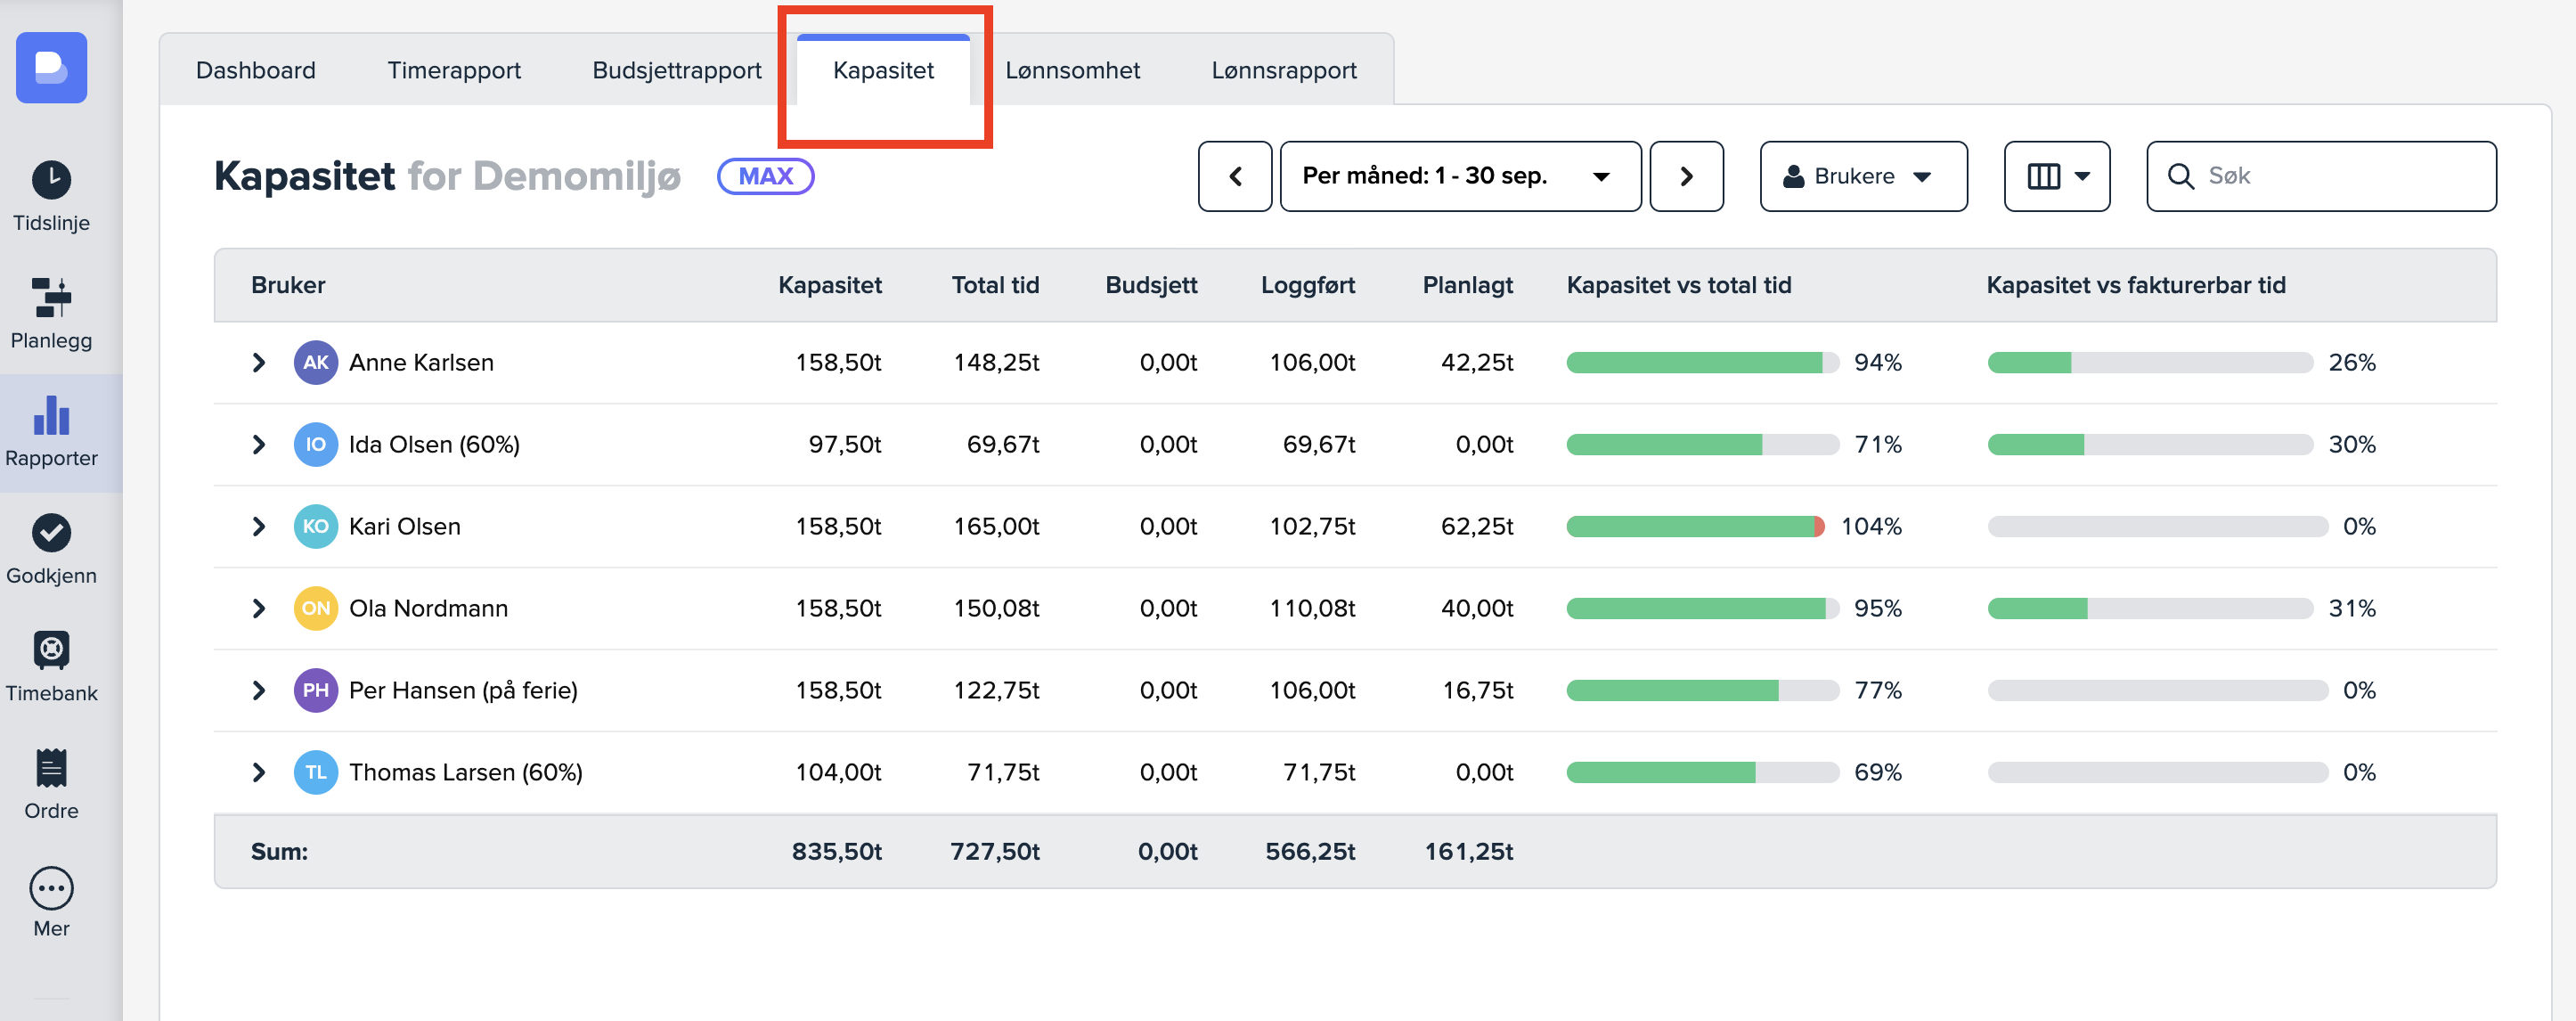Screen dimensions: 2576x1021
Task: Select the Rapporter bar chart icon
Action: [51, 416]
